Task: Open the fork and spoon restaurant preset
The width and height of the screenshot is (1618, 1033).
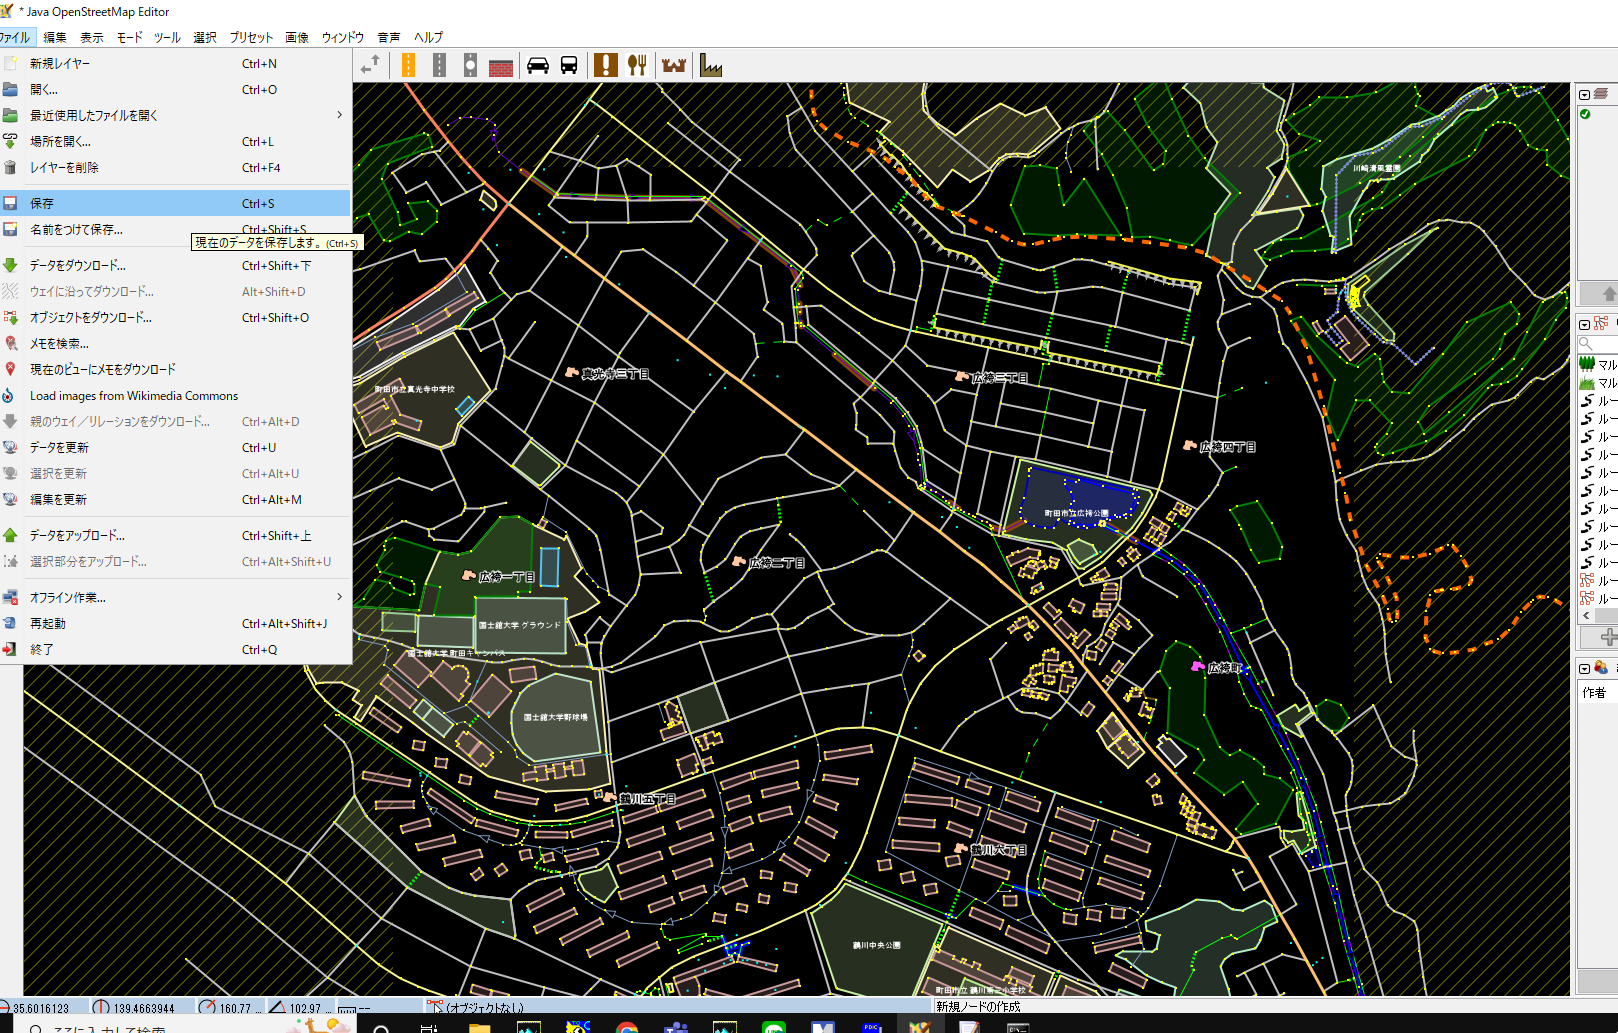Action: click(x=637, y=66)
